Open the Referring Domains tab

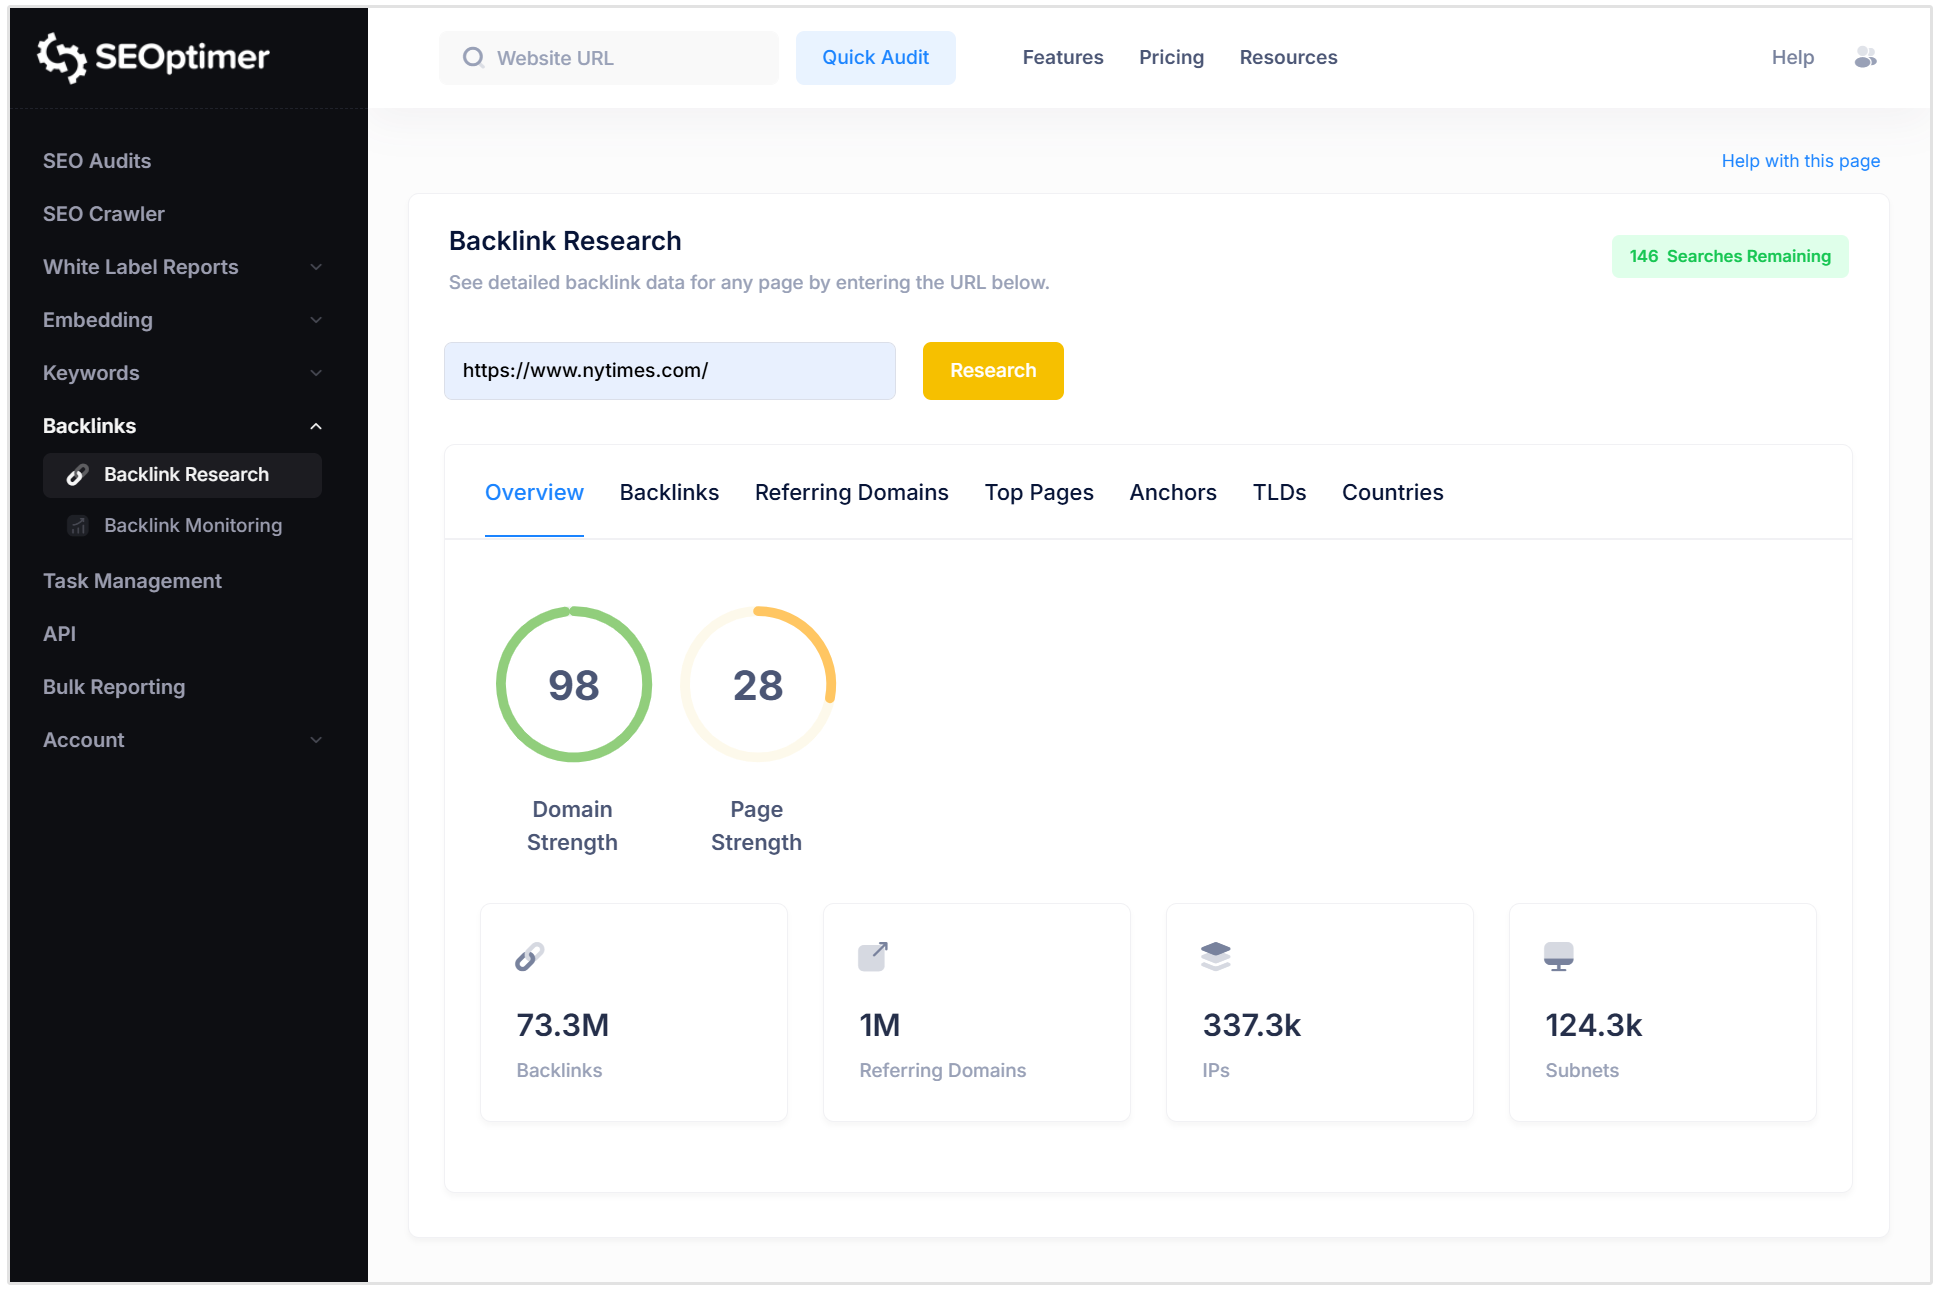852,493
